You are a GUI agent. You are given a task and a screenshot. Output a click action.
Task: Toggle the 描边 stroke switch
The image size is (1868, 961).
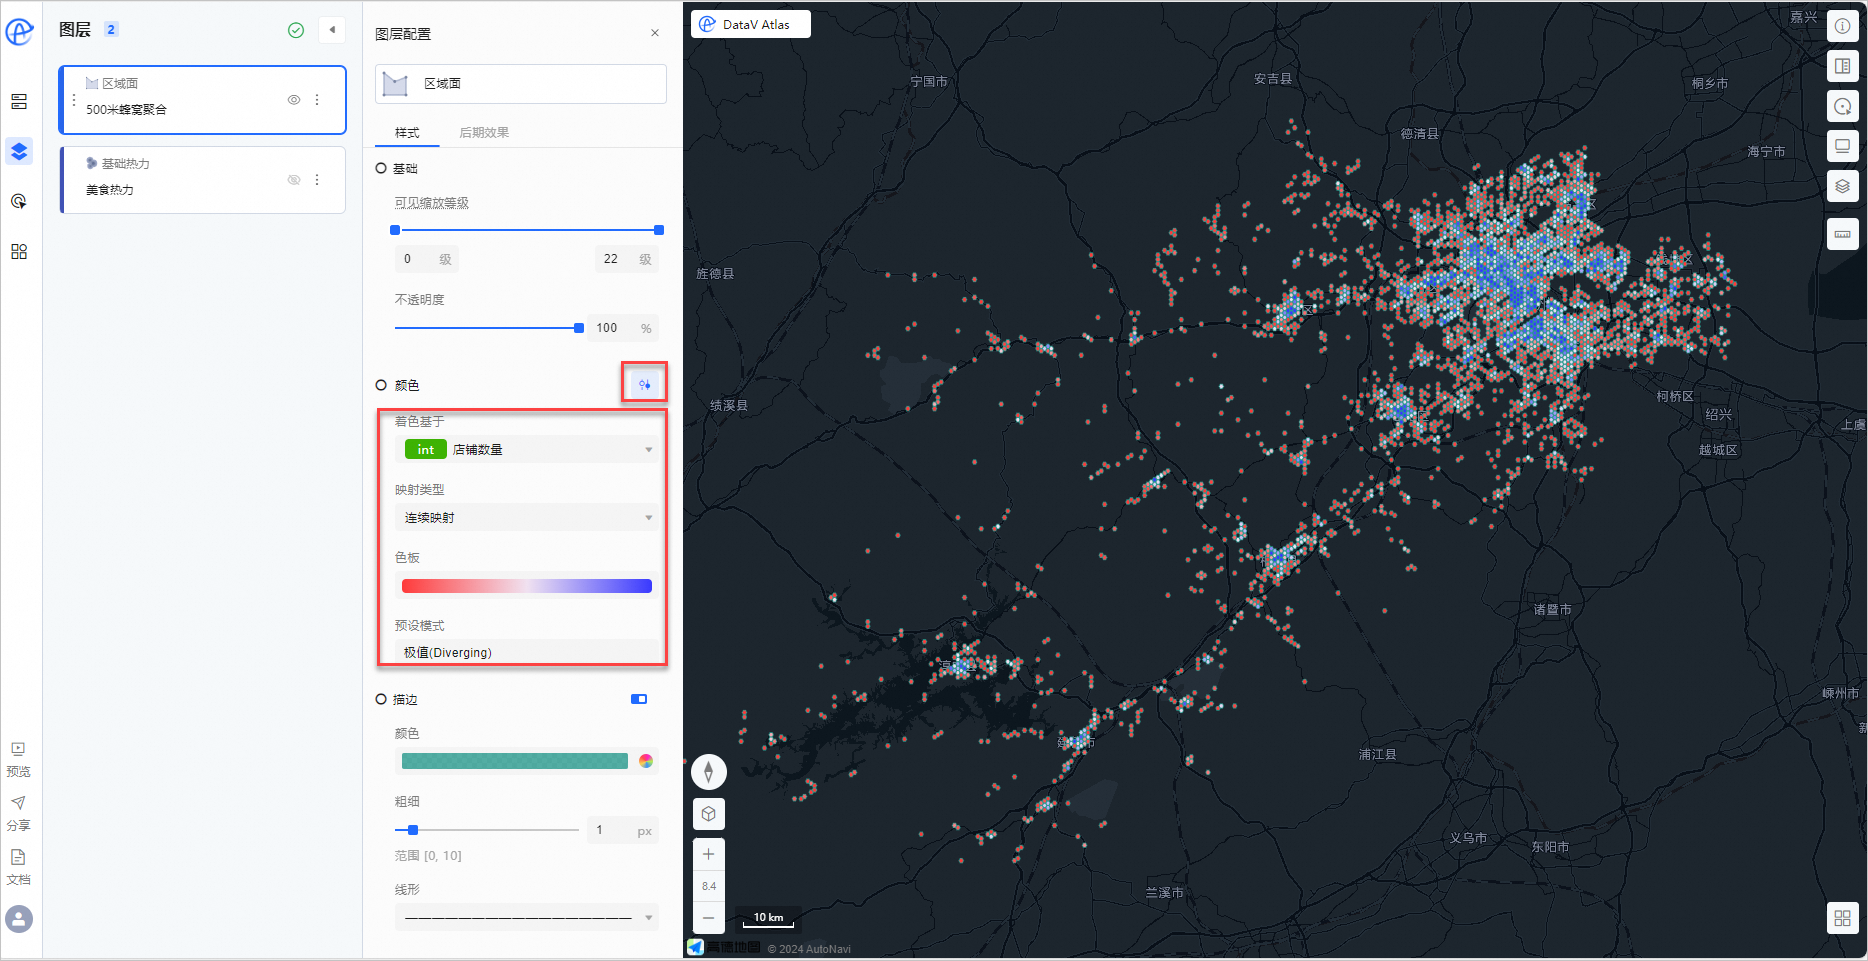(x=639, y=699)
